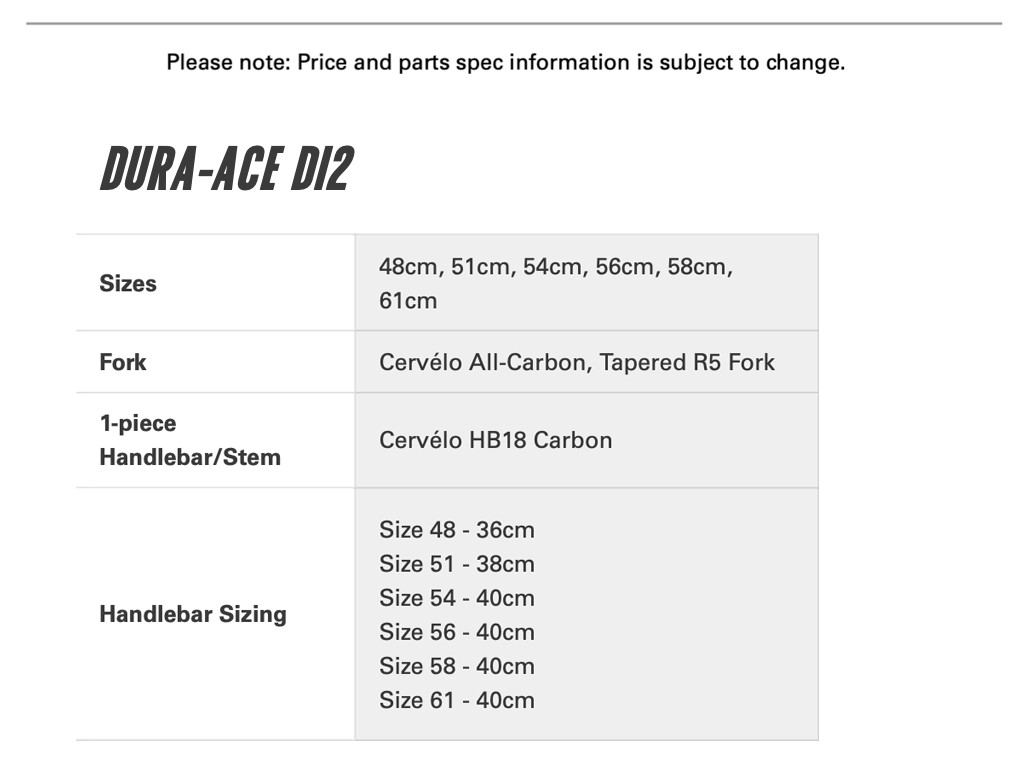Click the Size 58 - 40cm entry

pyautogui.click(x=456, y=666)
